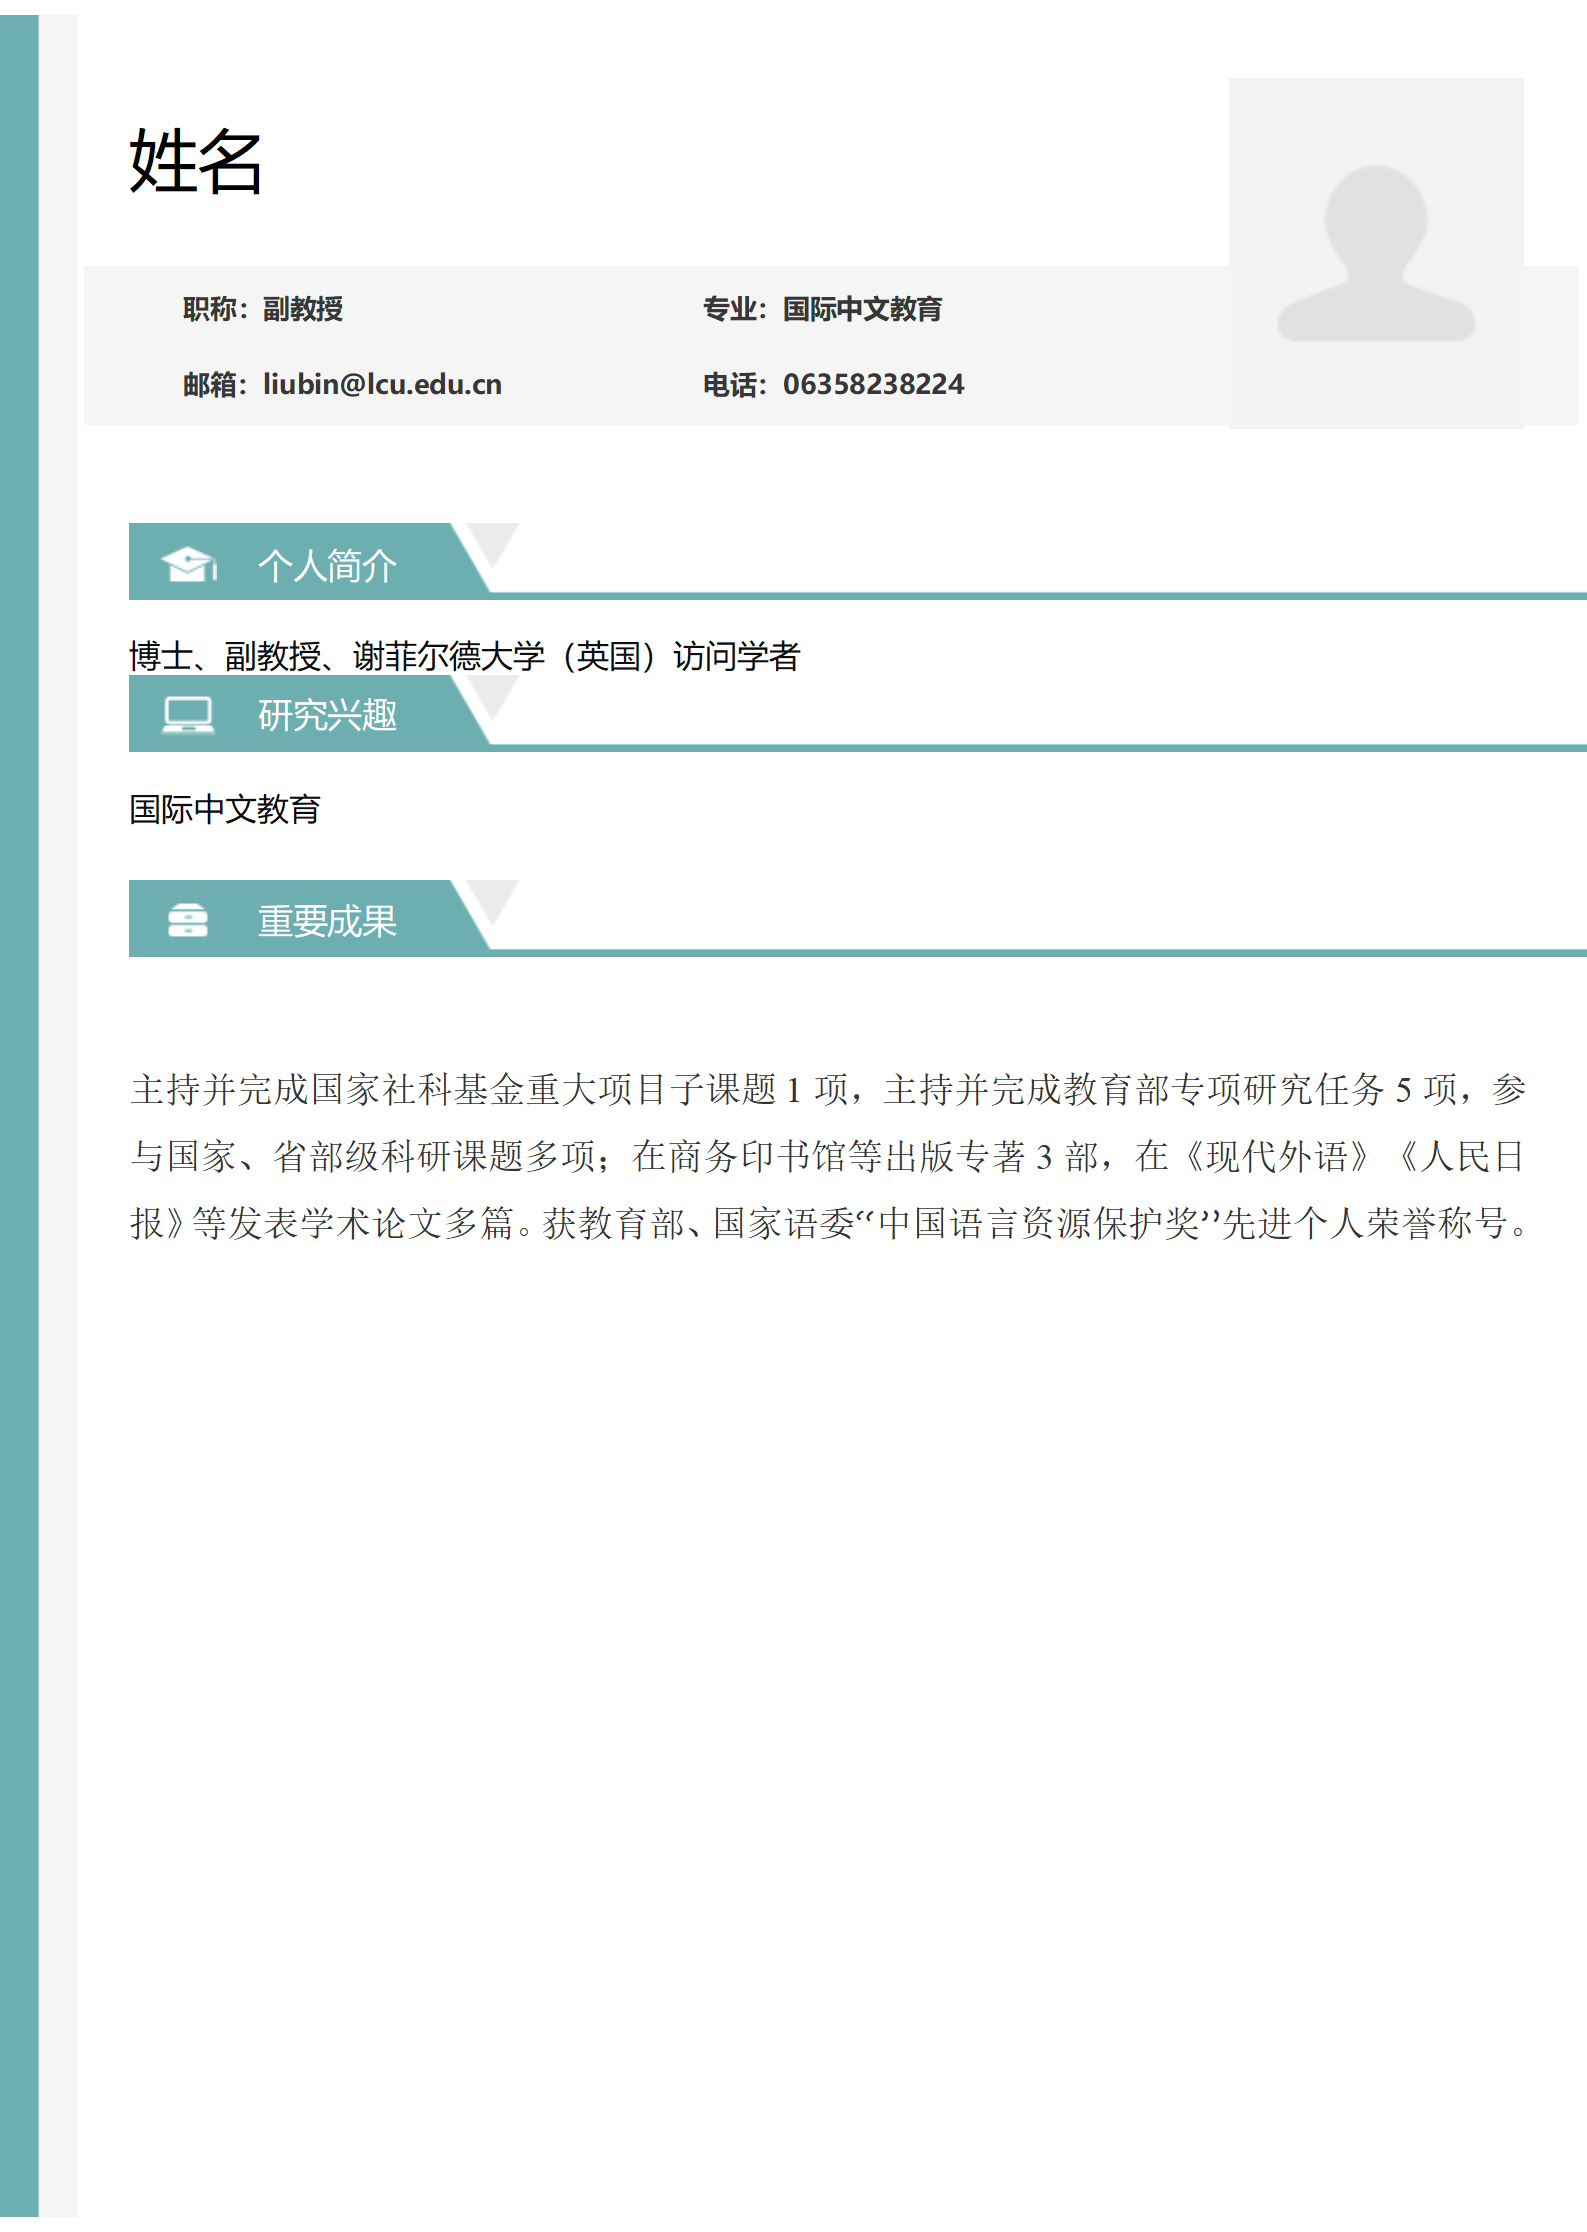Image resolution: width=1587 pixels, height=2232 pixels.
Task: Select the 个人简介 section header
Action: click(x=327, y=566)
